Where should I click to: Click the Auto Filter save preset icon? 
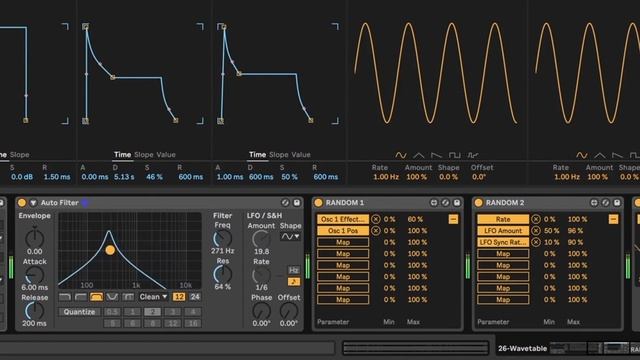(x=297, y=202)
